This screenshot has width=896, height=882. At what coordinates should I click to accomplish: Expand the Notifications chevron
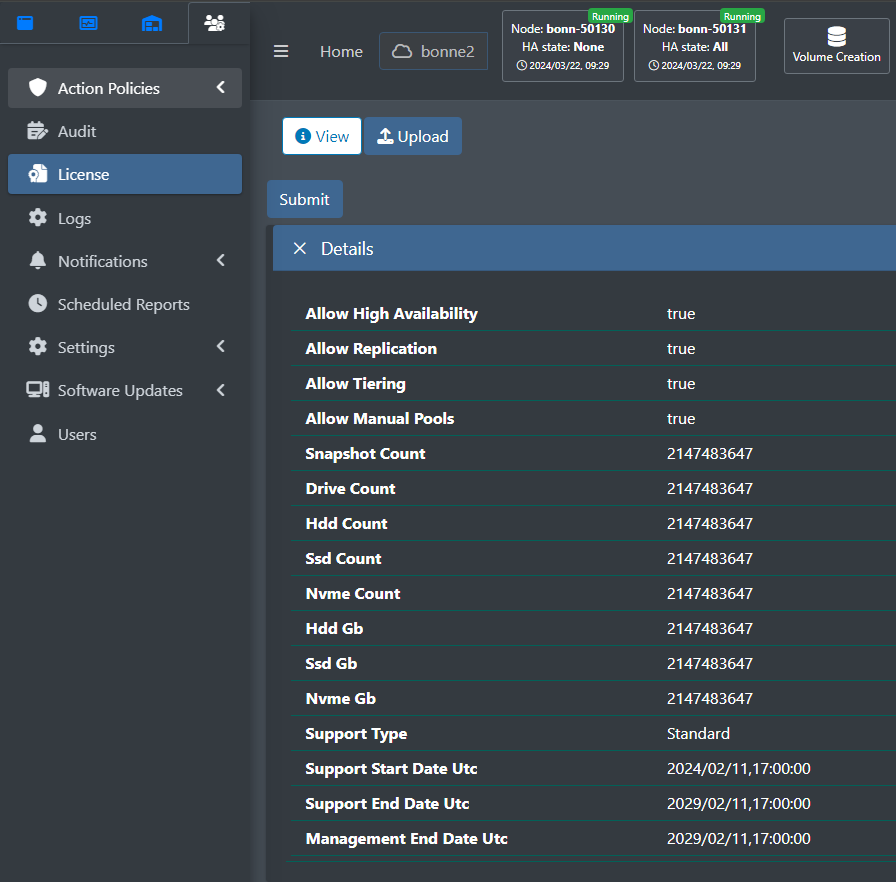point(221,260)
